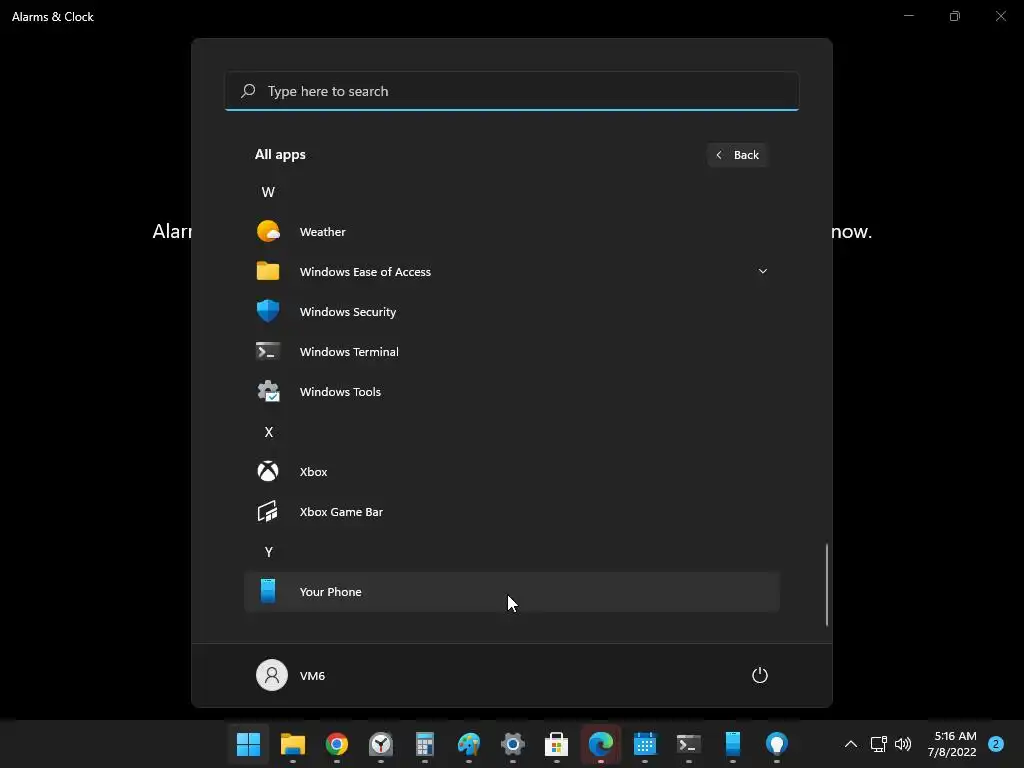Go Back to the pinned apps view

click(x=737, y=155)
